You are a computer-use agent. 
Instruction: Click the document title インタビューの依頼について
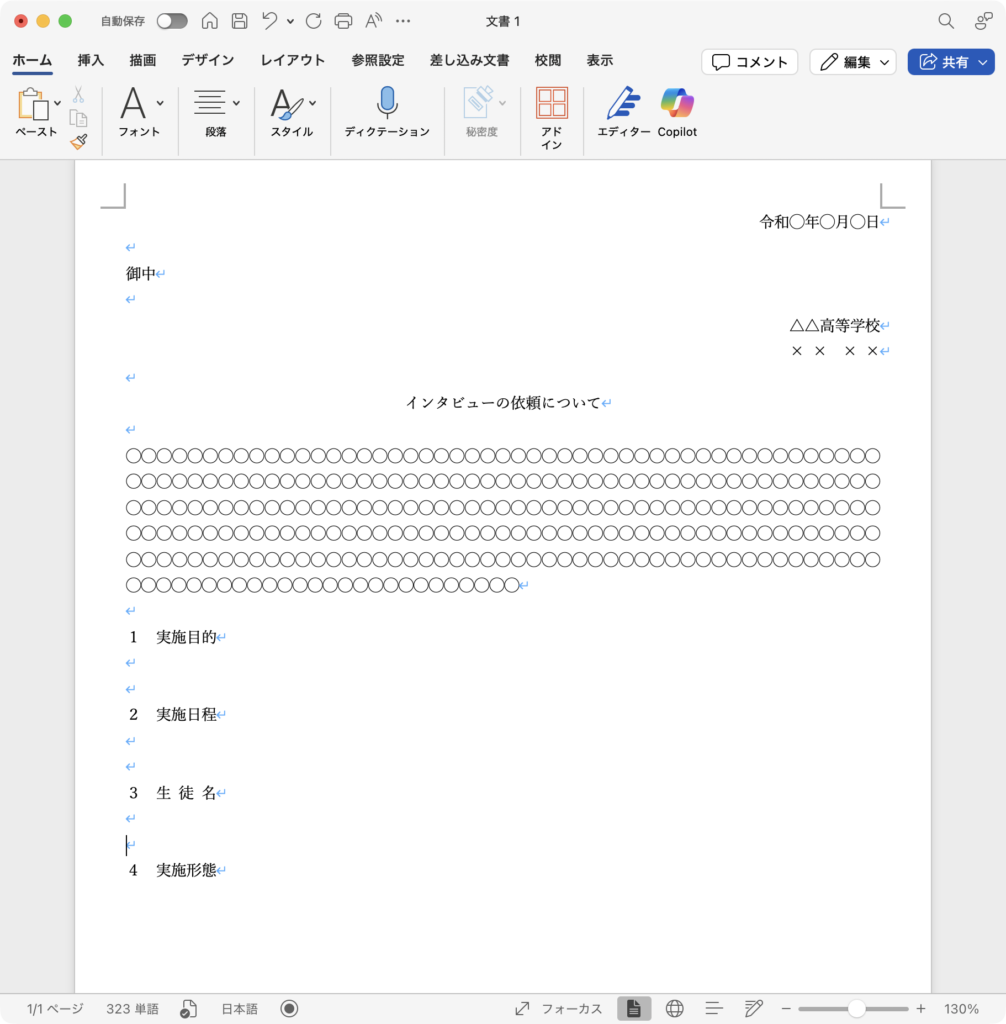502,403
